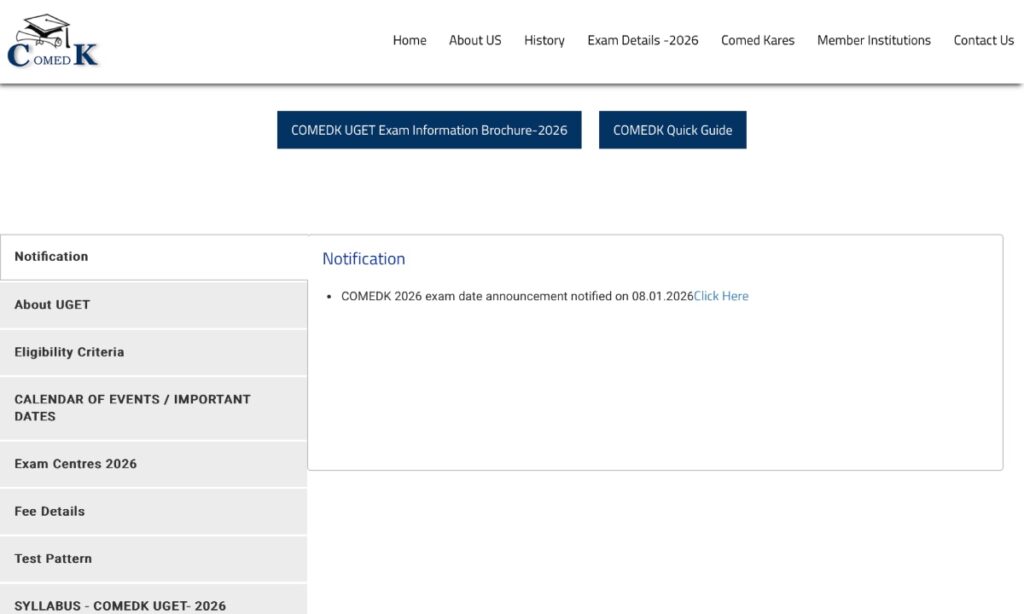Screen dimensions: 1024x614
Task: Navigate to Comed Kares
Action: point(758,41)
